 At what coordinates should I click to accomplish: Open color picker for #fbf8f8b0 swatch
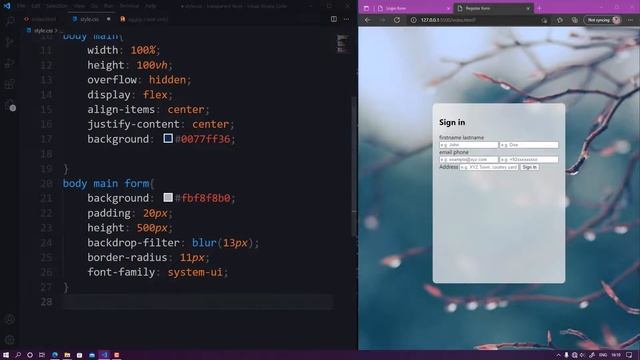[x=168, y=198]
